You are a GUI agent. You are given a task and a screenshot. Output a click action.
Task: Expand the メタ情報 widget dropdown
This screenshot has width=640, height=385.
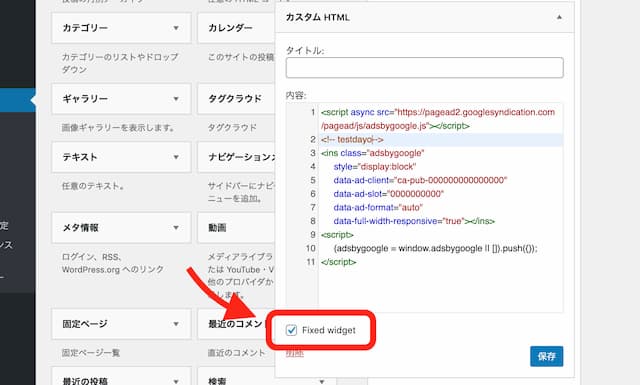pos(176,227)
